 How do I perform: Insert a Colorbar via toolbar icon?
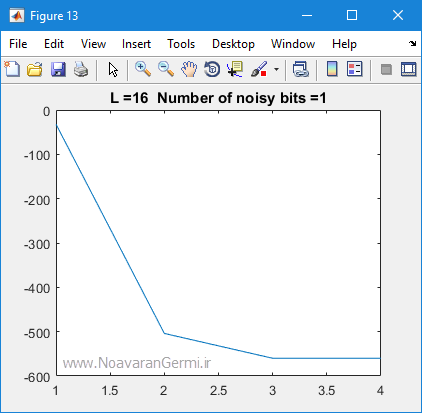(332, 69)
